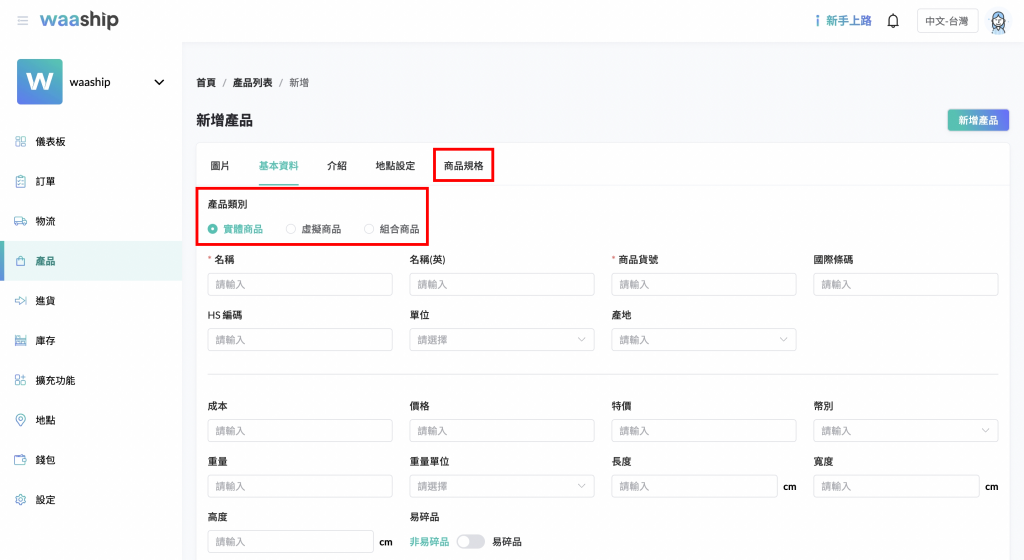This screenshot has width=1024, height=560.
Task: Expand the waaship account selector chevron
Action: tap(159, 82)
